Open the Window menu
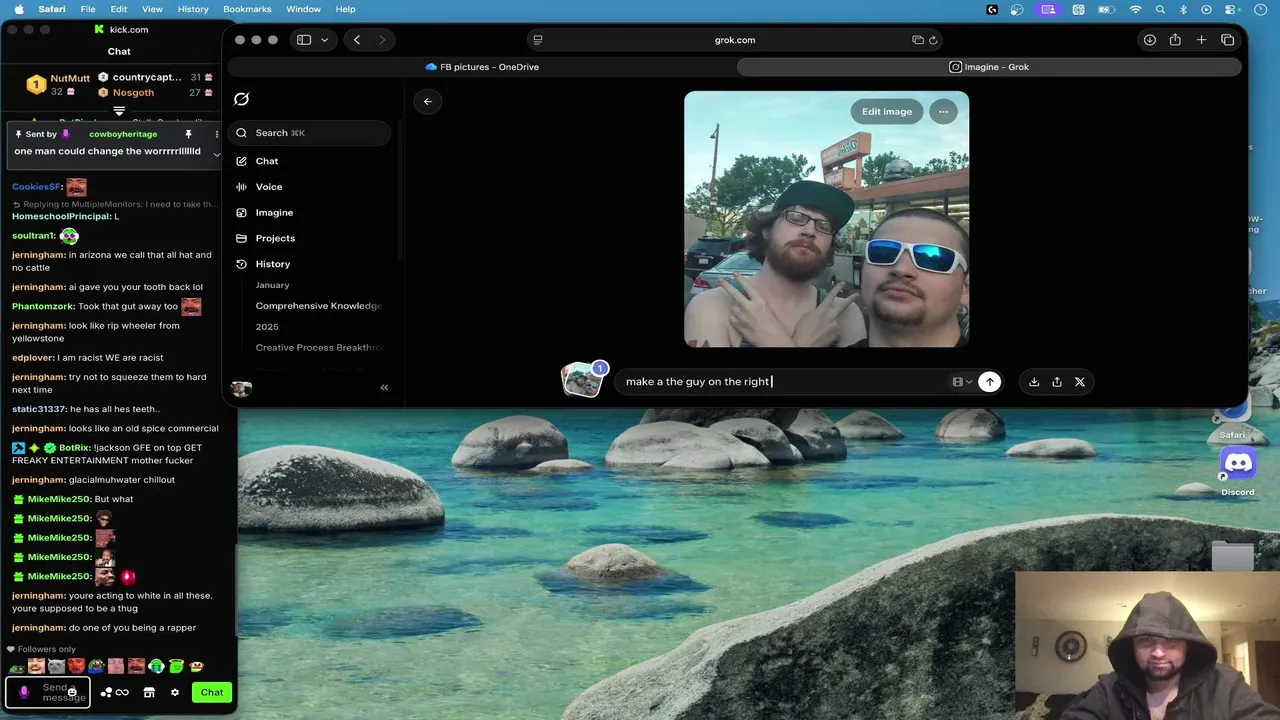1280x720 pixels. (304, 9)
